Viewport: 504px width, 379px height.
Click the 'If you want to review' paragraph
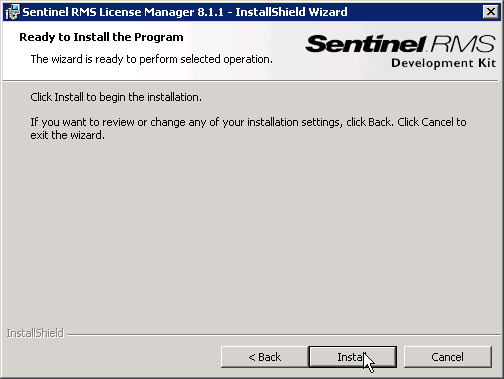(248, 129)
